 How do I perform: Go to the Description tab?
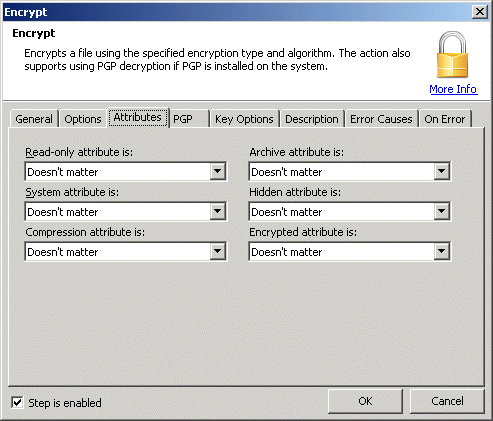click(x=312, y=119)
